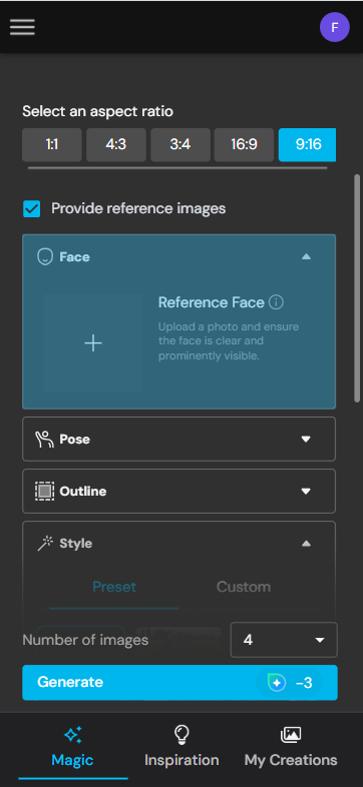Click the Face section smiley icon
The height and width of the screenshot is (787, 363).
pos(45,257)
